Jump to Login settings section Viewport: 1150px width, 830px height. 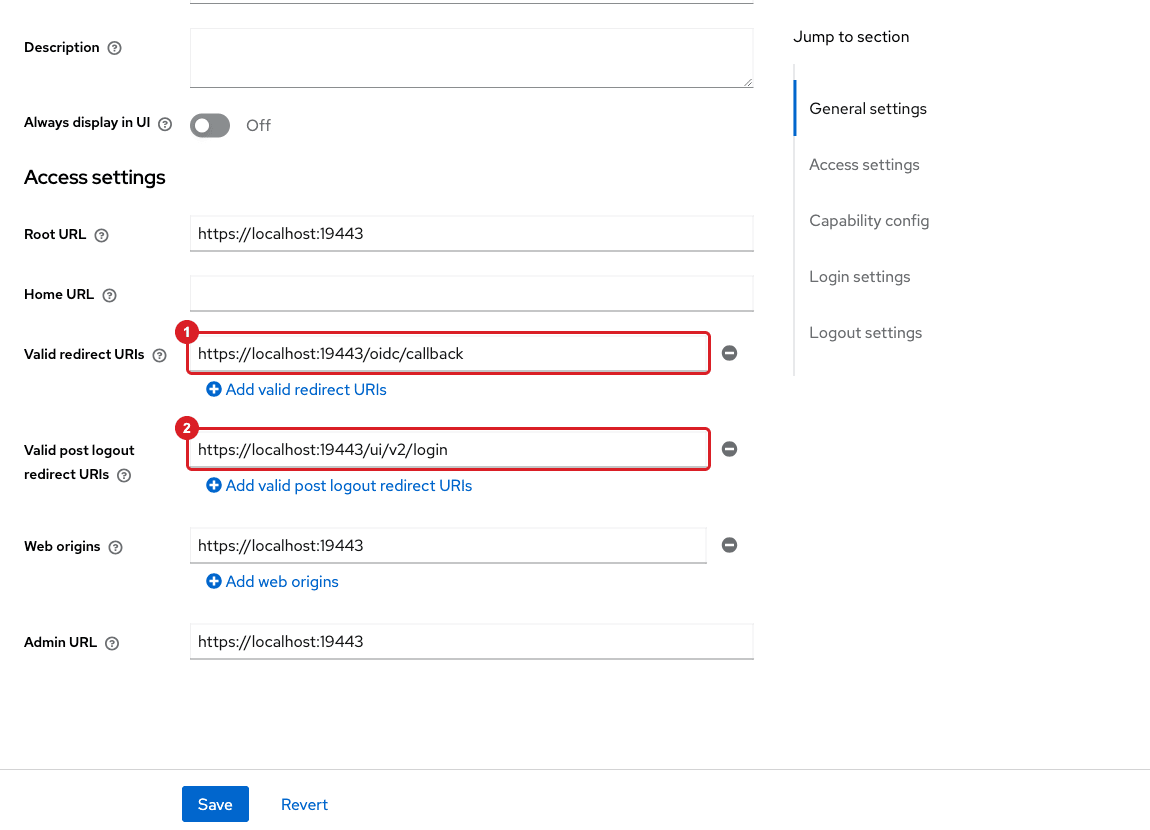[x=860, y=276]
